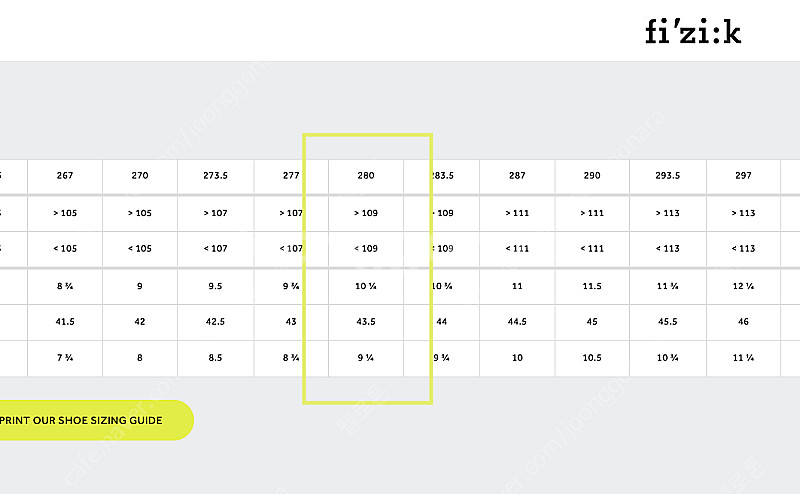This screenshot has height=494, width=800.
Task: Select the 43.5 size cell
Action: click(366, 322)
